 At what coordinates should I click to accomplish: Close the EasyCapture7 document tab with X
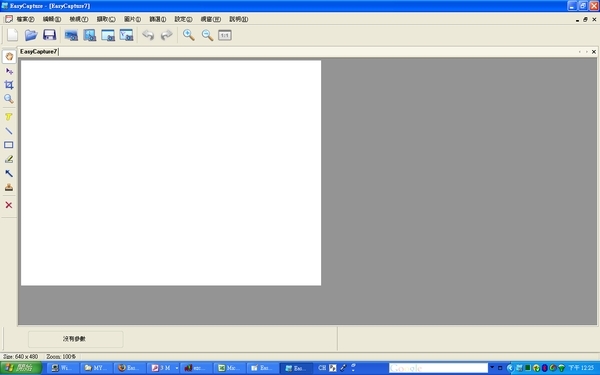point(594,52)
